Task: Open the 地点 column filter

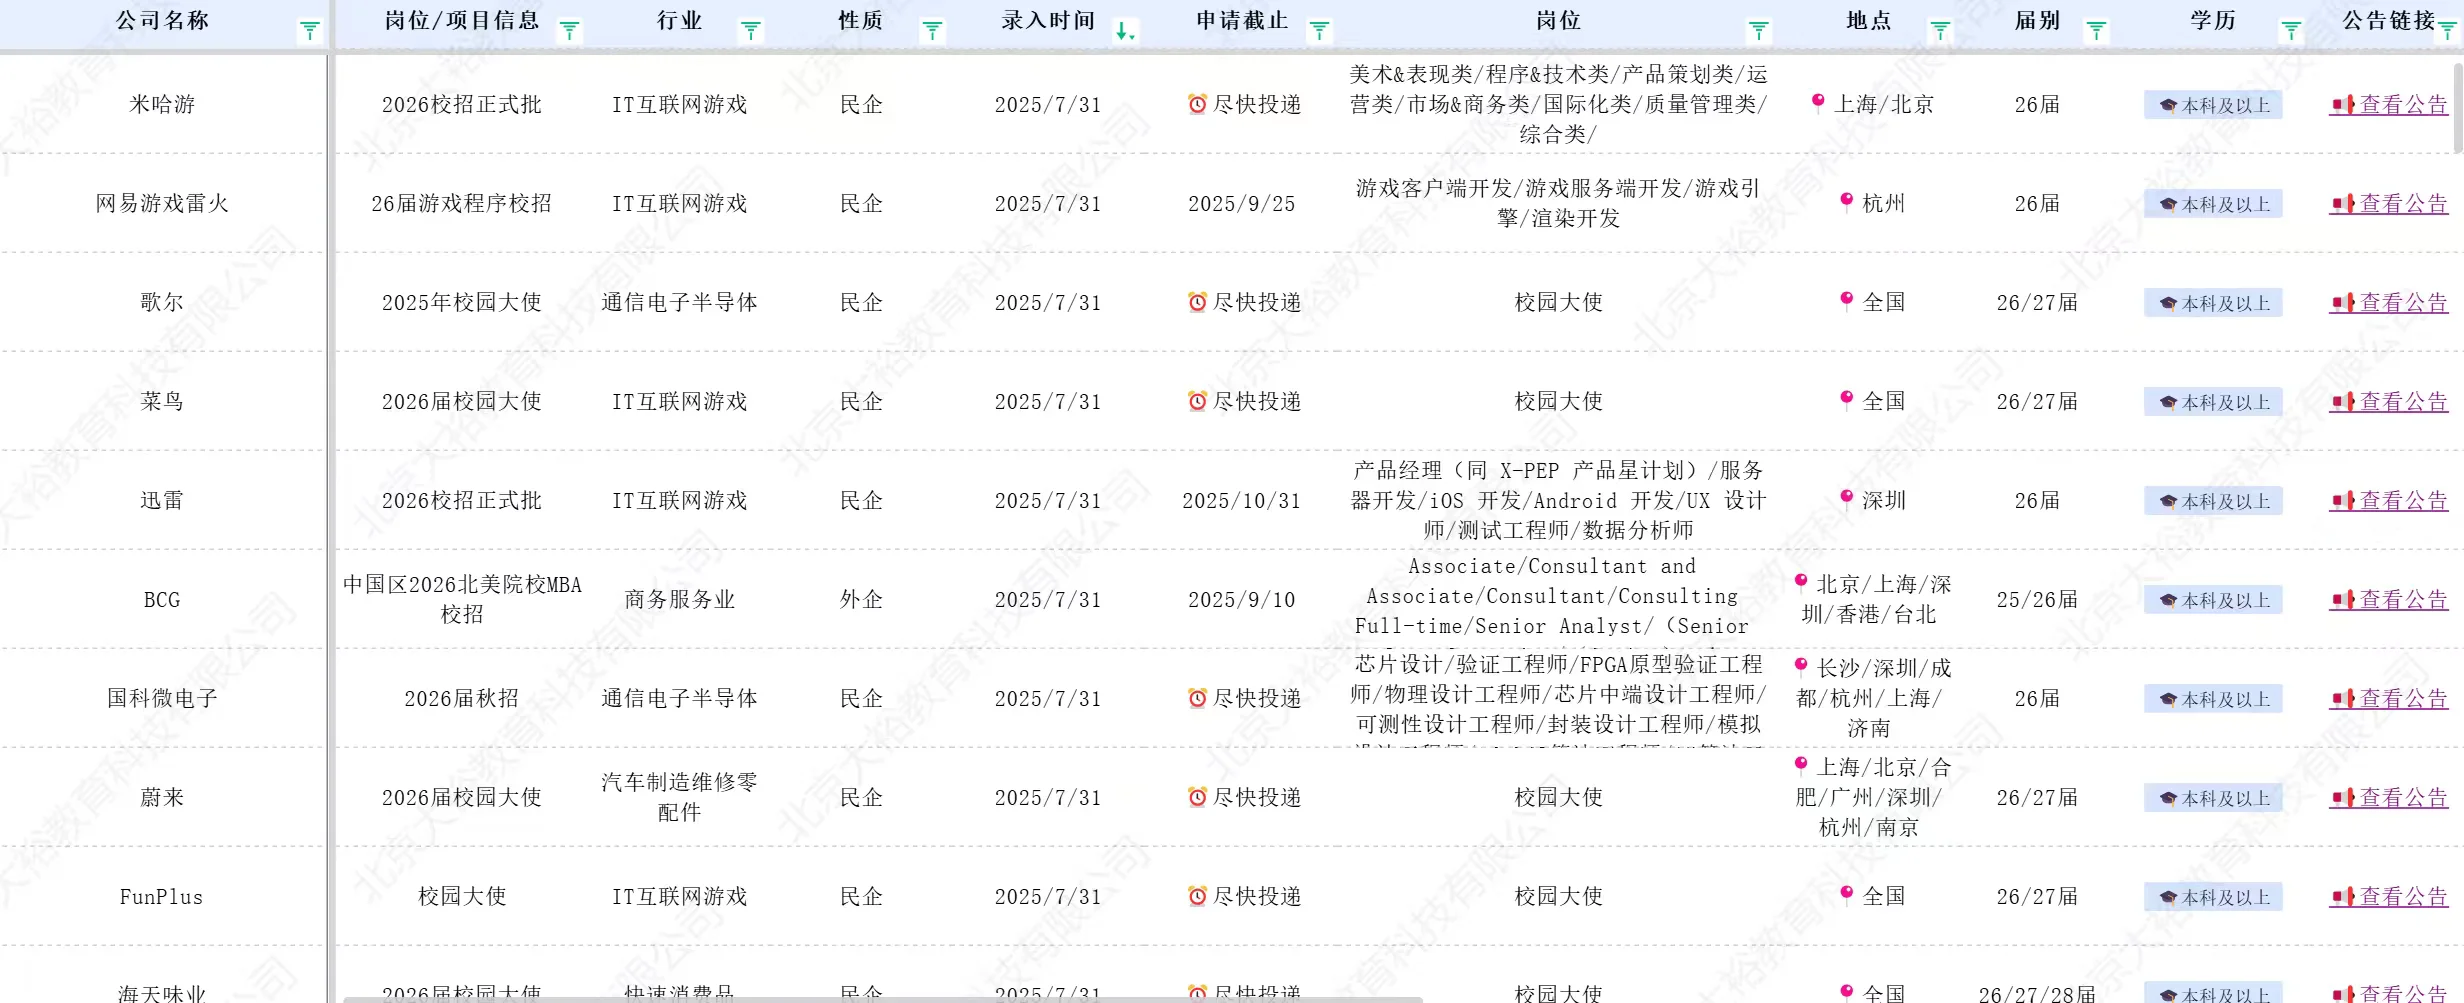Action: (x=1940, y=32)
